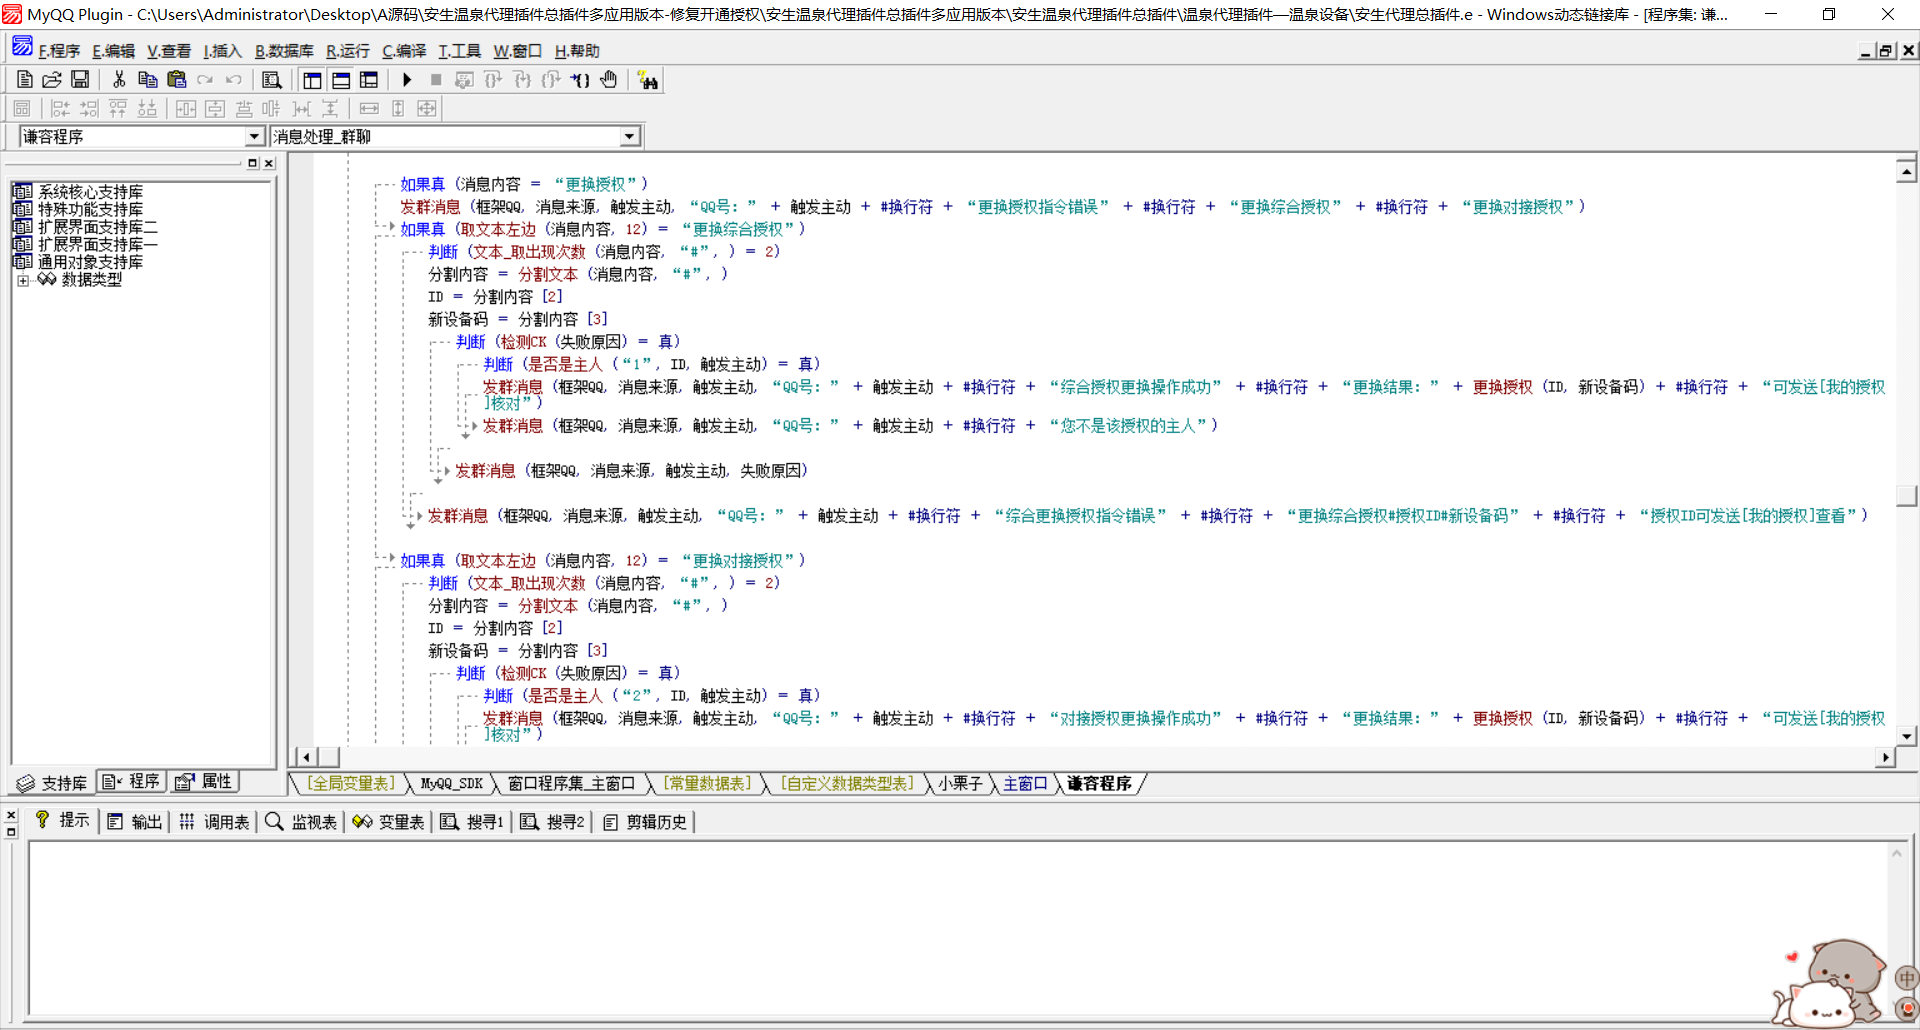Click the Paste clipboard icon
Screen dimensions: 1920x1030
pos(177,80)
